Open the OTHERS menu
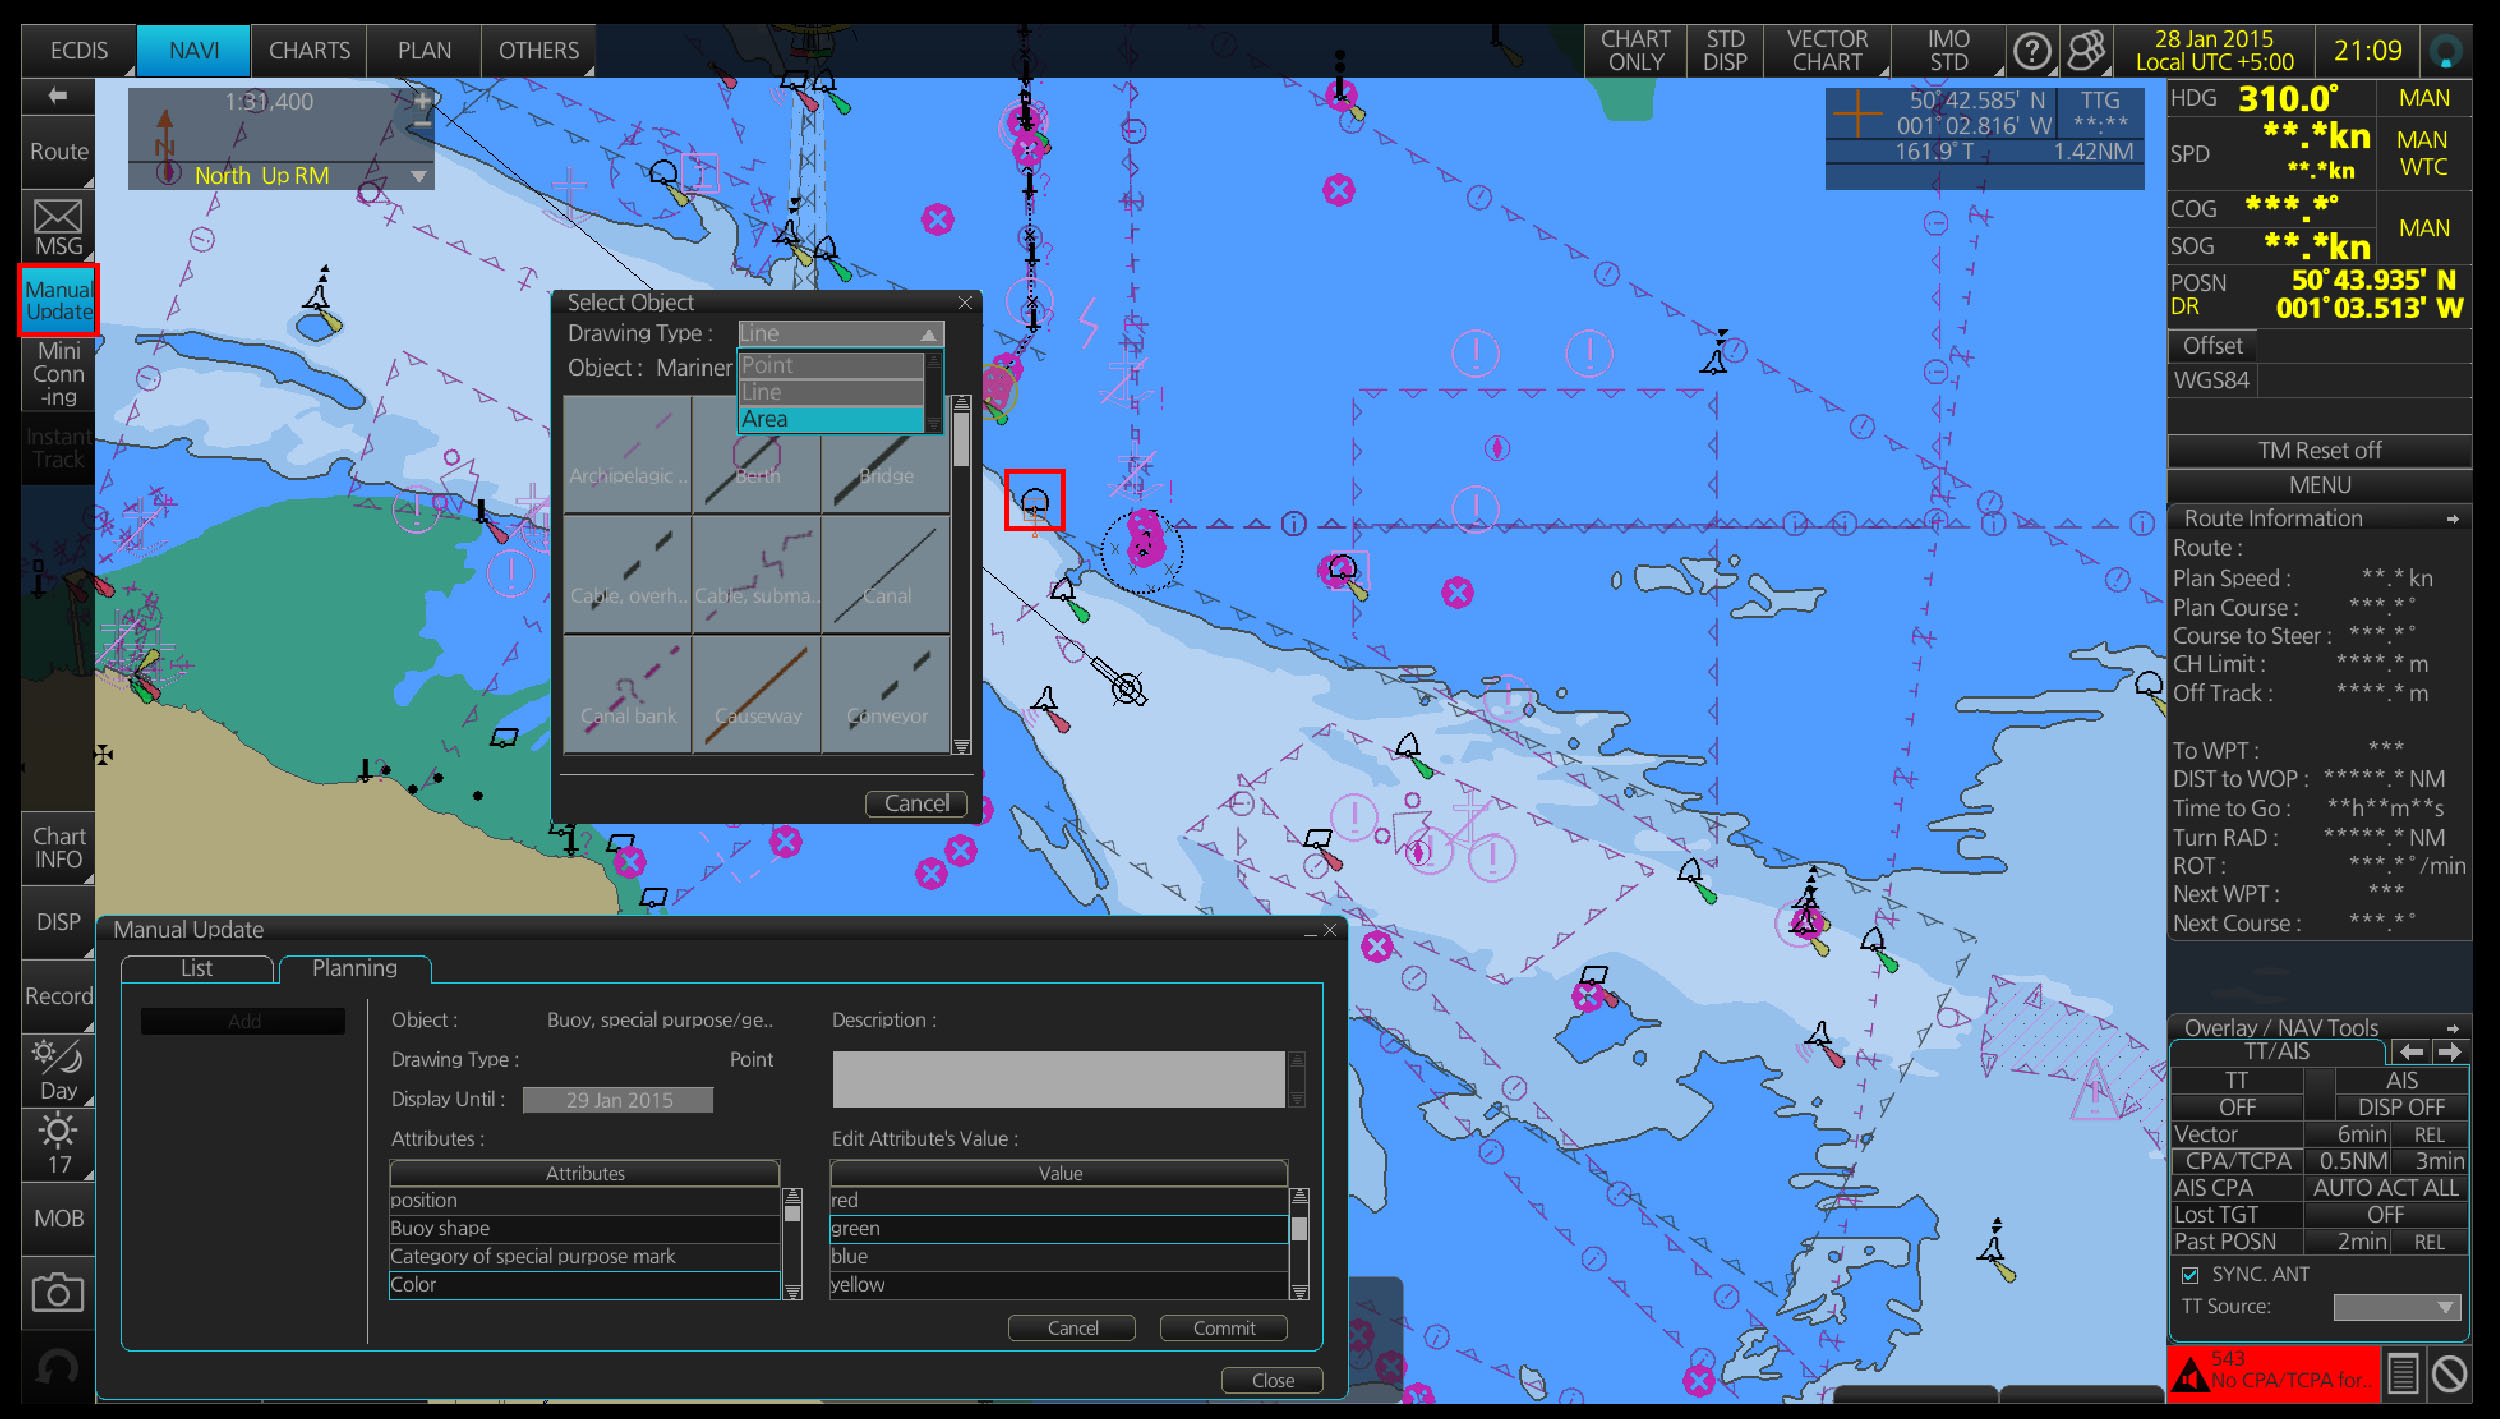The width and height of the screenshot is (2500, 1419). pos(539,50)
